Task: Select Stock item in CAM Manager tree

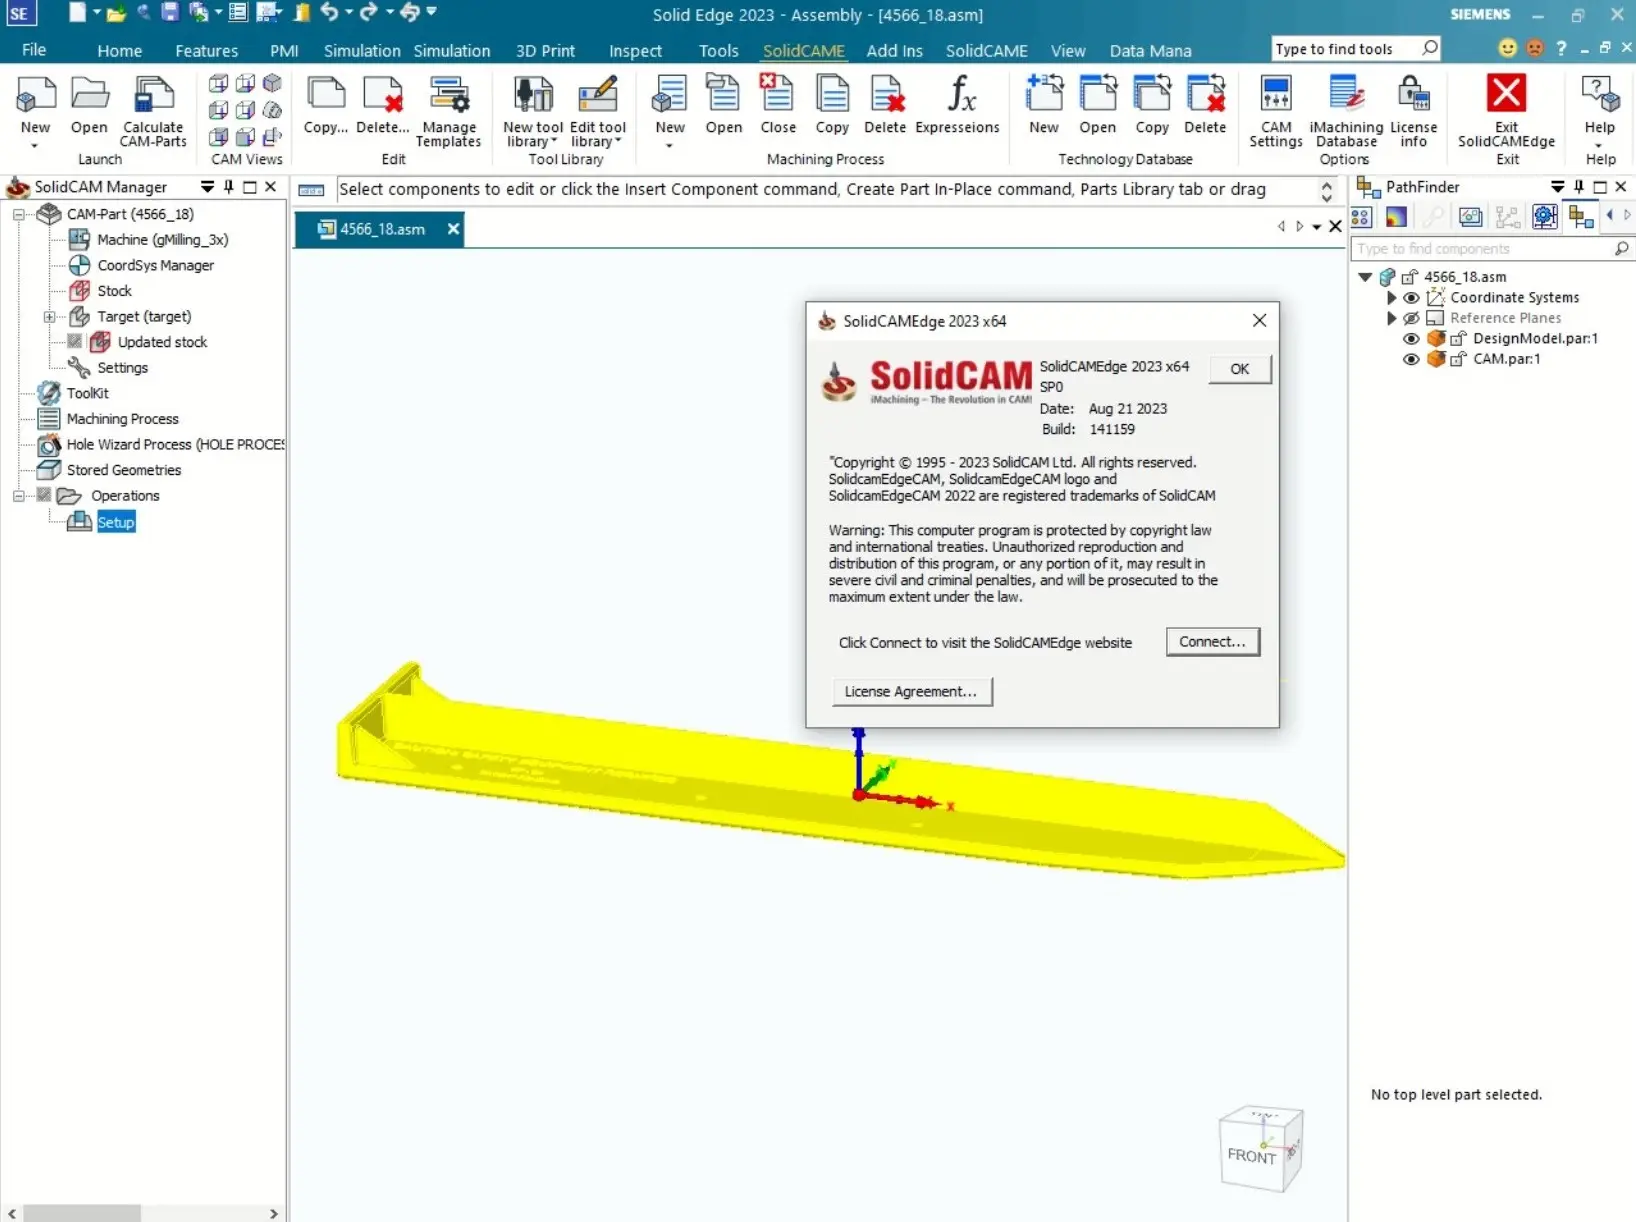Action: pyautogui.click(x=114, y=291)
